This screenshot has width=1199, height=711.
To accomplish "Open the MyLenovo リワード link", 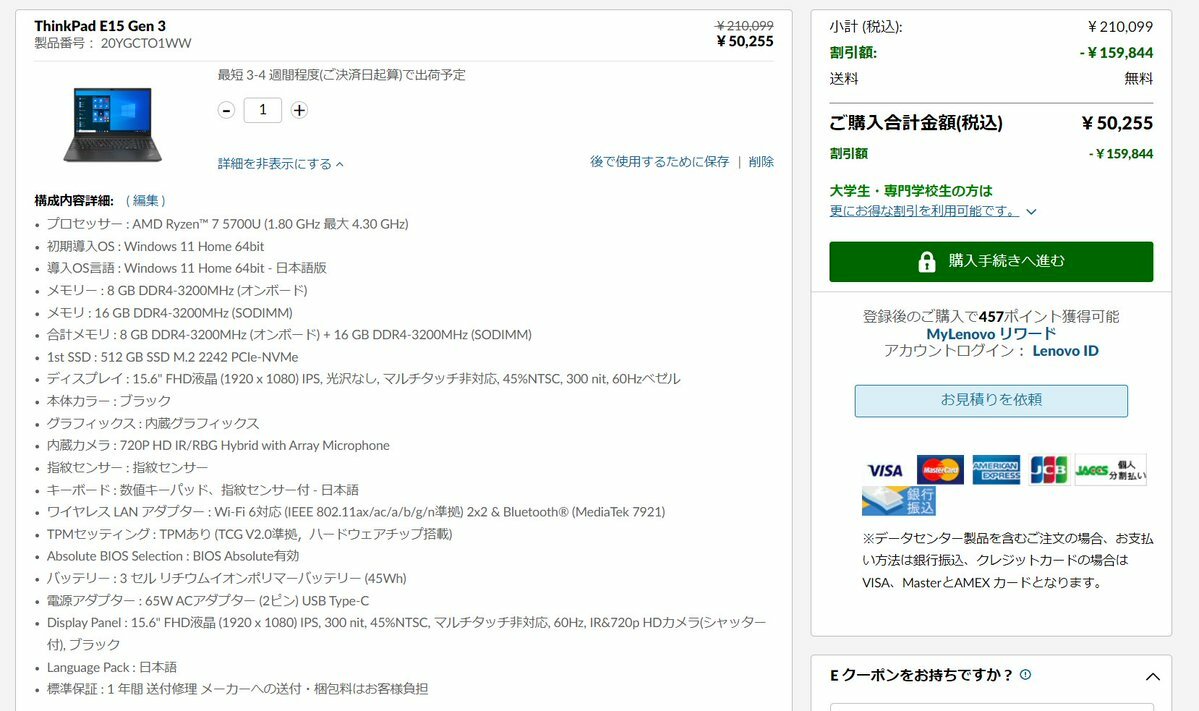I will 991,334.
